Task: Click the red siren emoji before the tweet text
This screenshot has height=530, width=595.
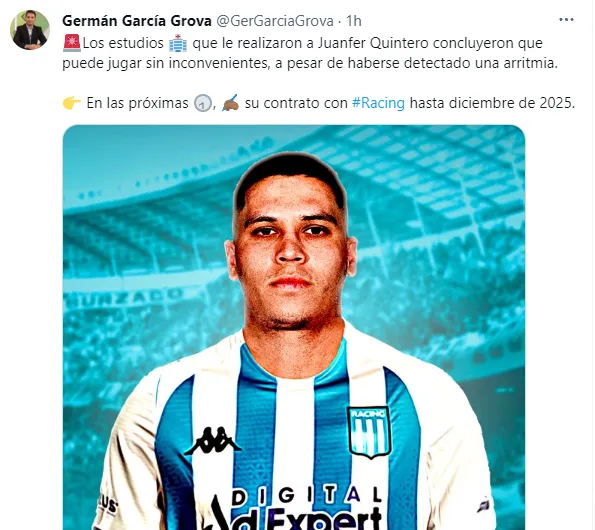Action: click(72, 43)
